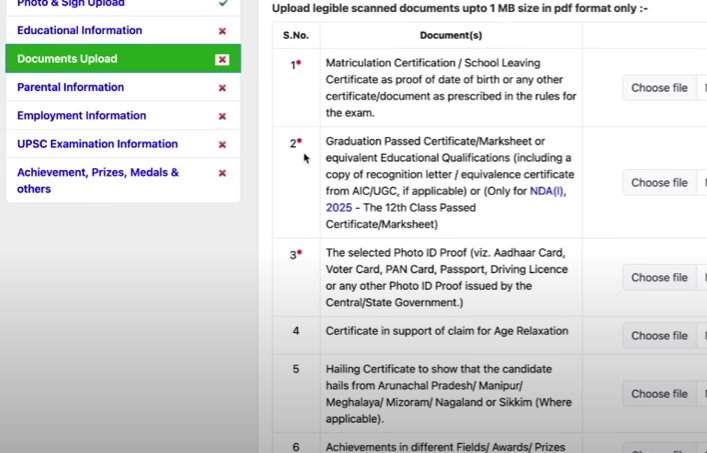
Task: Navigate to Employment Information
Action: [x=81, y=116]
